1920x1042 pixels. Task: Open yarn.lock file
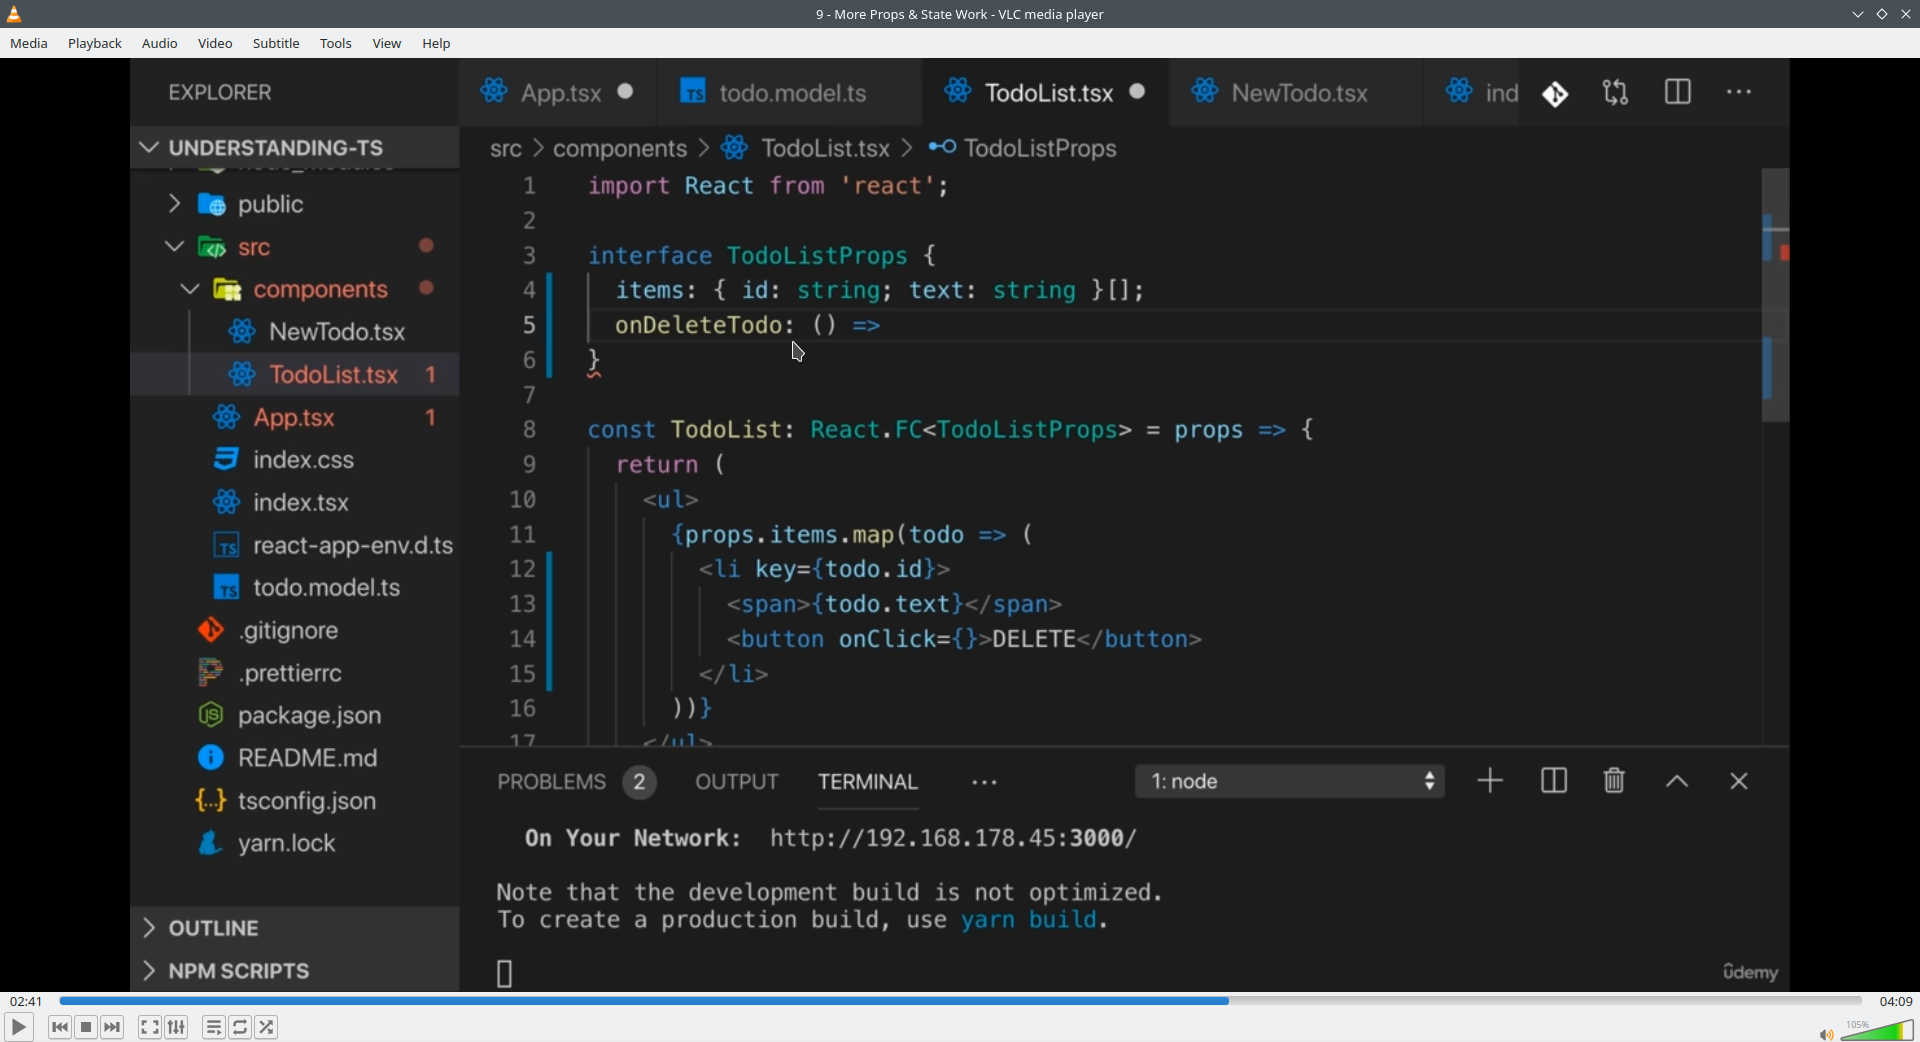[295, 843]
